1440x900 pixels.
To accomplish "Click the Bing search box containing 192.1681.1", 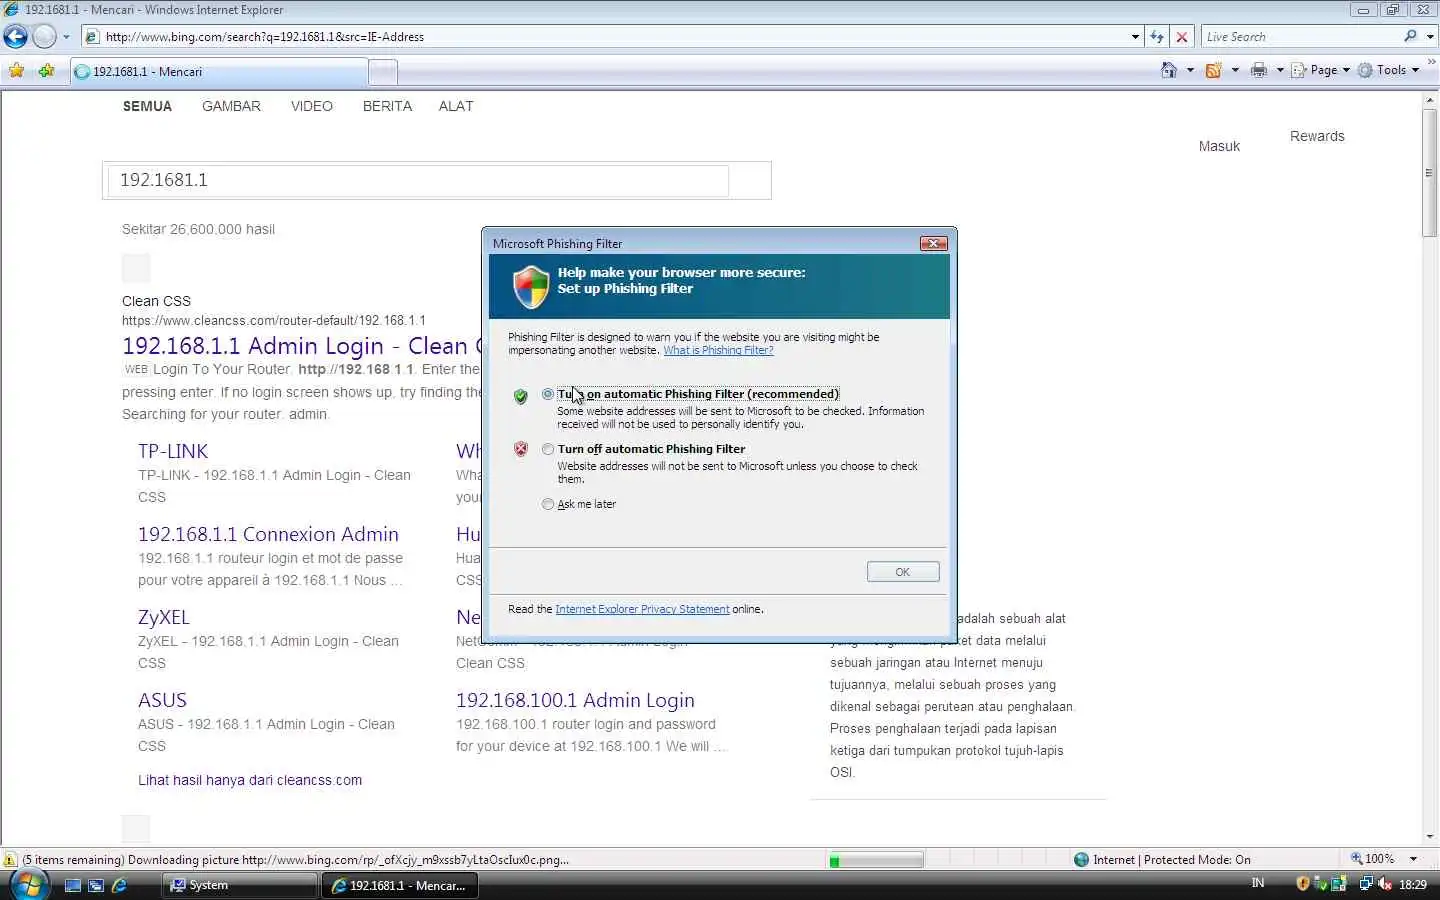I will tap(417, 180).
